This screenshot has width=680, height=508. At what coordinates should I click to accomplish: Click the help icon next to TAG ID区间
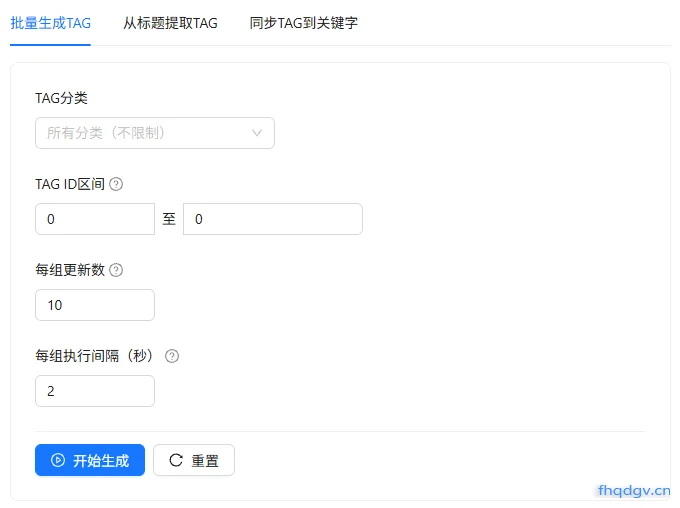[x=116, y=184]
